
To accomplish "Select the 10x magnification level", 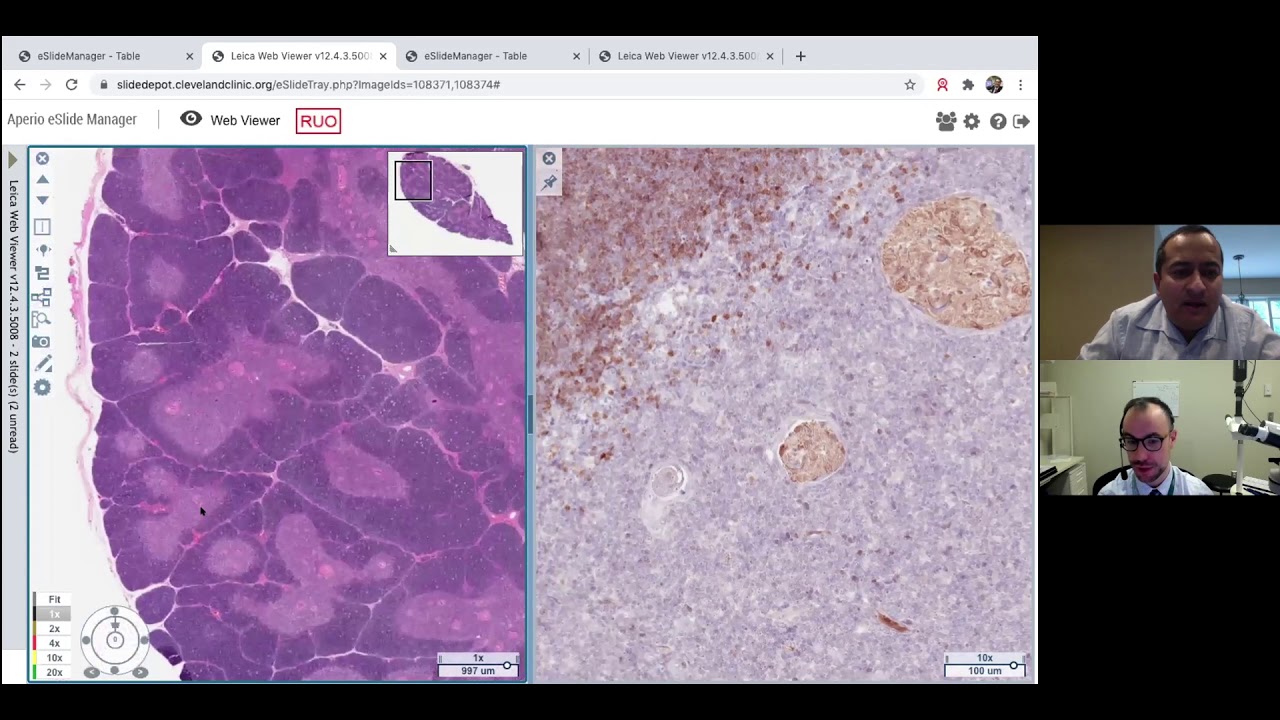I will (54, 658).
